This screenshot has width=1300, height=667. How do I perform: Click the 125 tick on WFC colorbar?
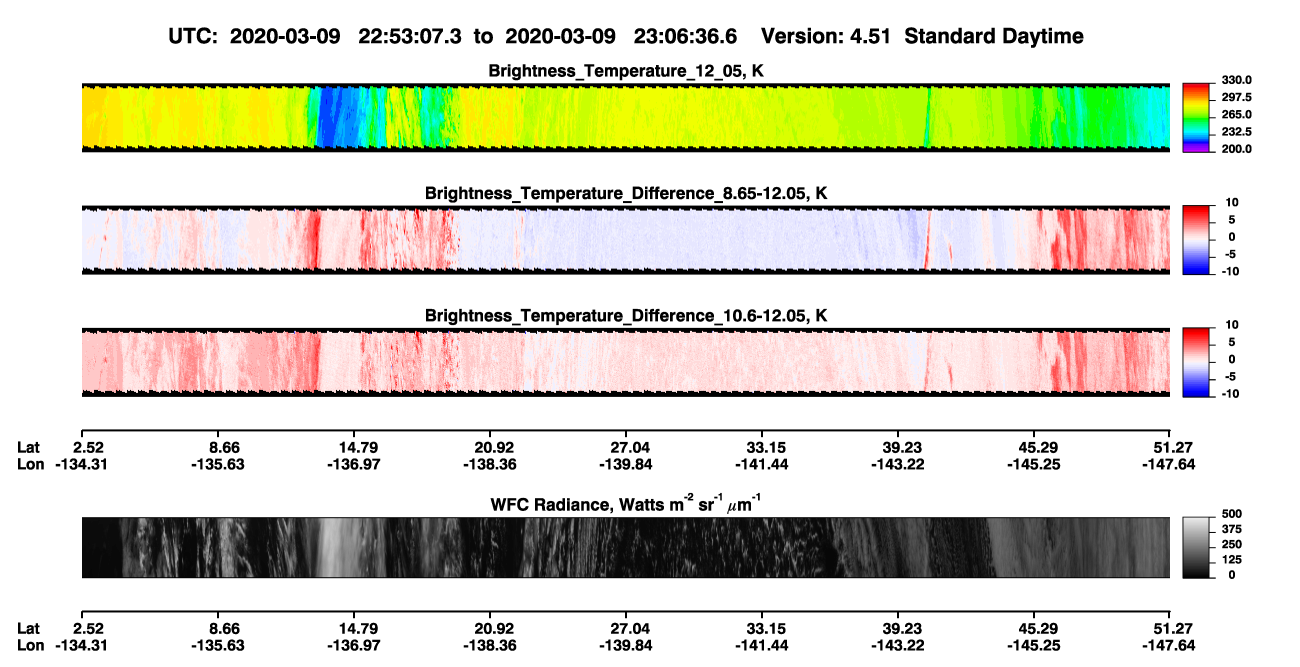coord(1231,559)
